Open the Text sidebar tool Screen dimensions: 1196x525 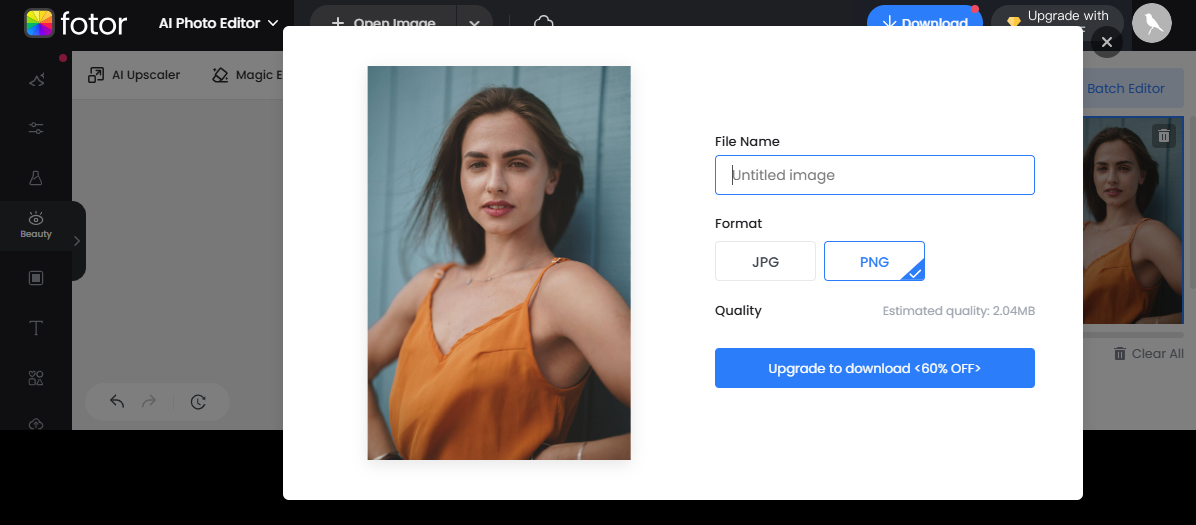[36, 328]
